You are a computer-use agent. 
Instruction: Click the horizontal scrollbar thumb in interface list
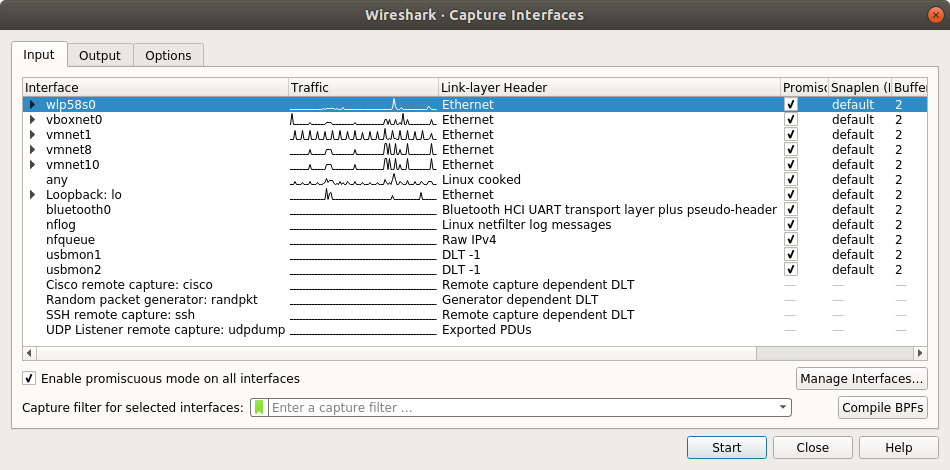pos(396,353)
